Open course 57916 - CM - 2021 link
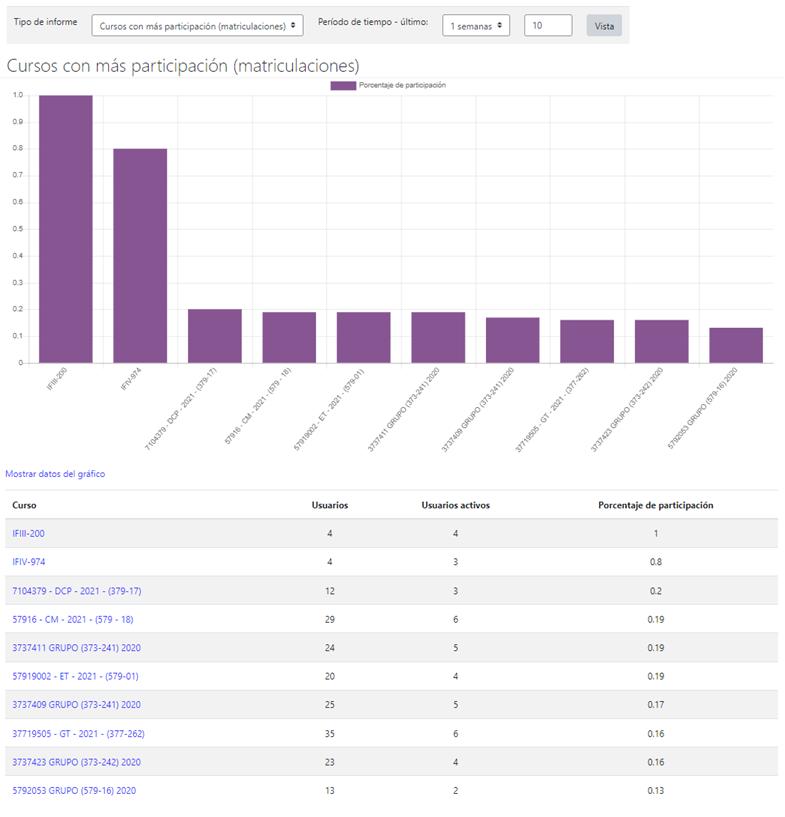Screen dimensions: 785x817 (72, 619)
